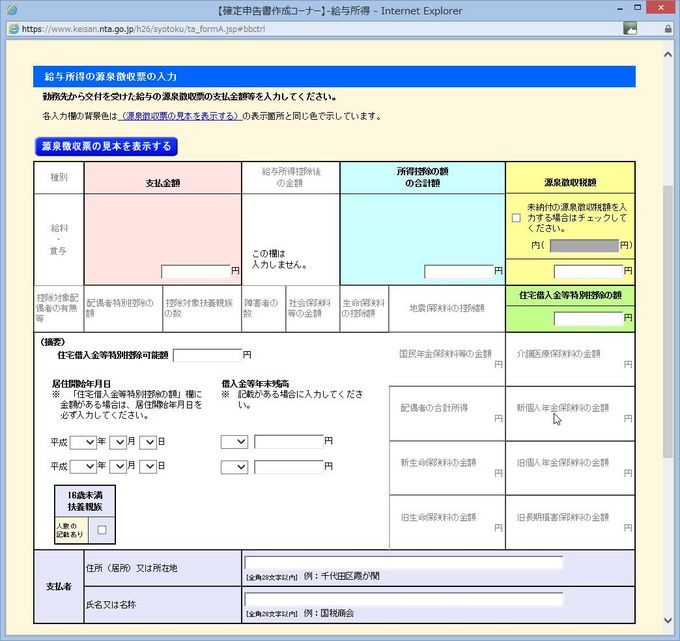Click the first 借入金等年末残高 amount field
This screenshot has height=641, width=680.
pyautogui.click(x=289, y=442)
